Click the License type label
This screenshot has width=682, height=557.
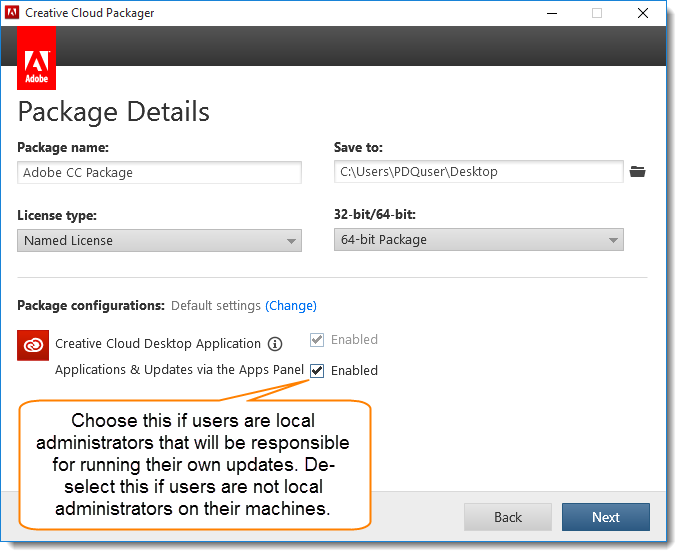(57, 215)
